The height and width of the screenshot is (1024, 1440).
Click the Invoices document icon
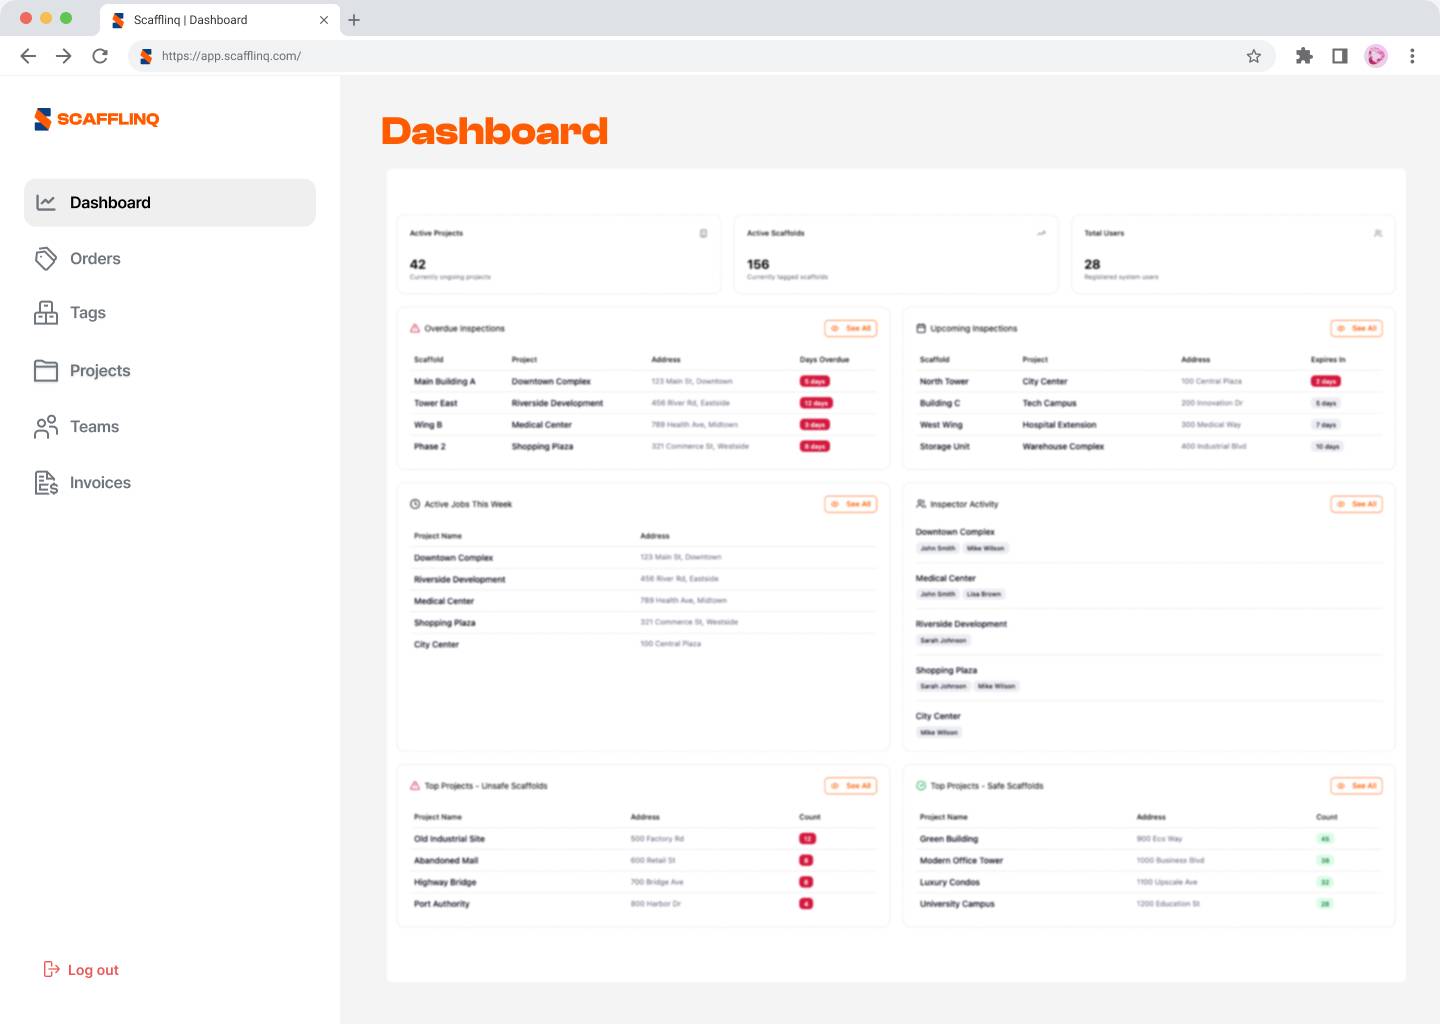(46, 483)
